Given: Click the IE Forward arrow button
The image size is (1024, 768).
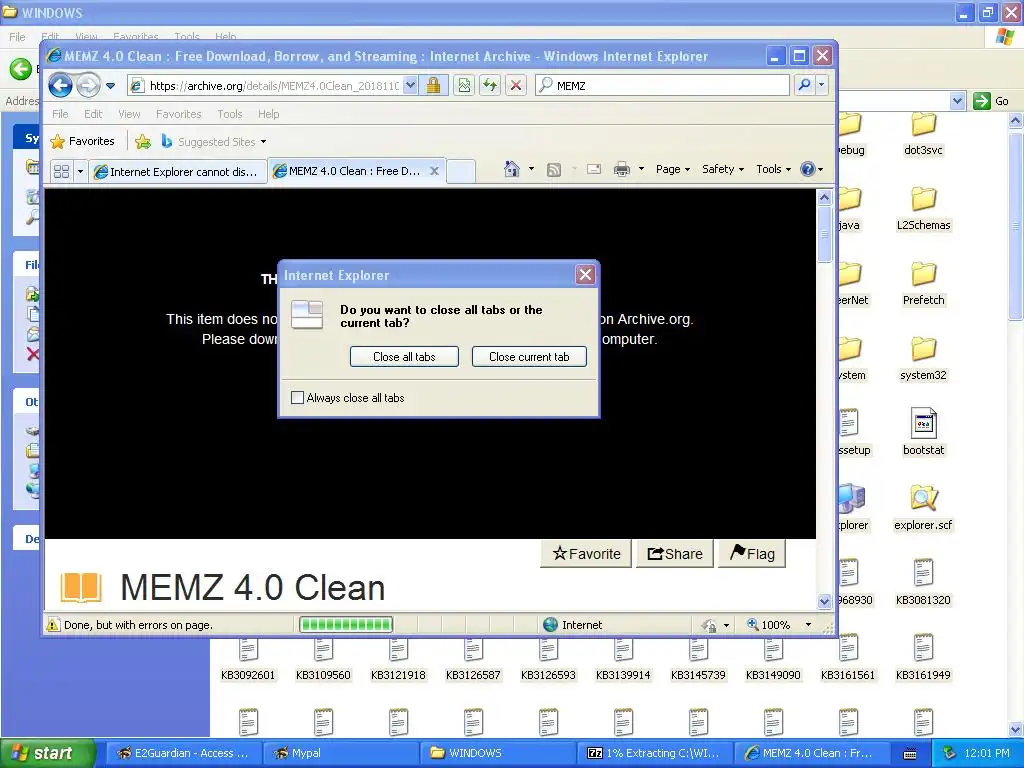Looking at the screenshot, I should pos(88,86).
